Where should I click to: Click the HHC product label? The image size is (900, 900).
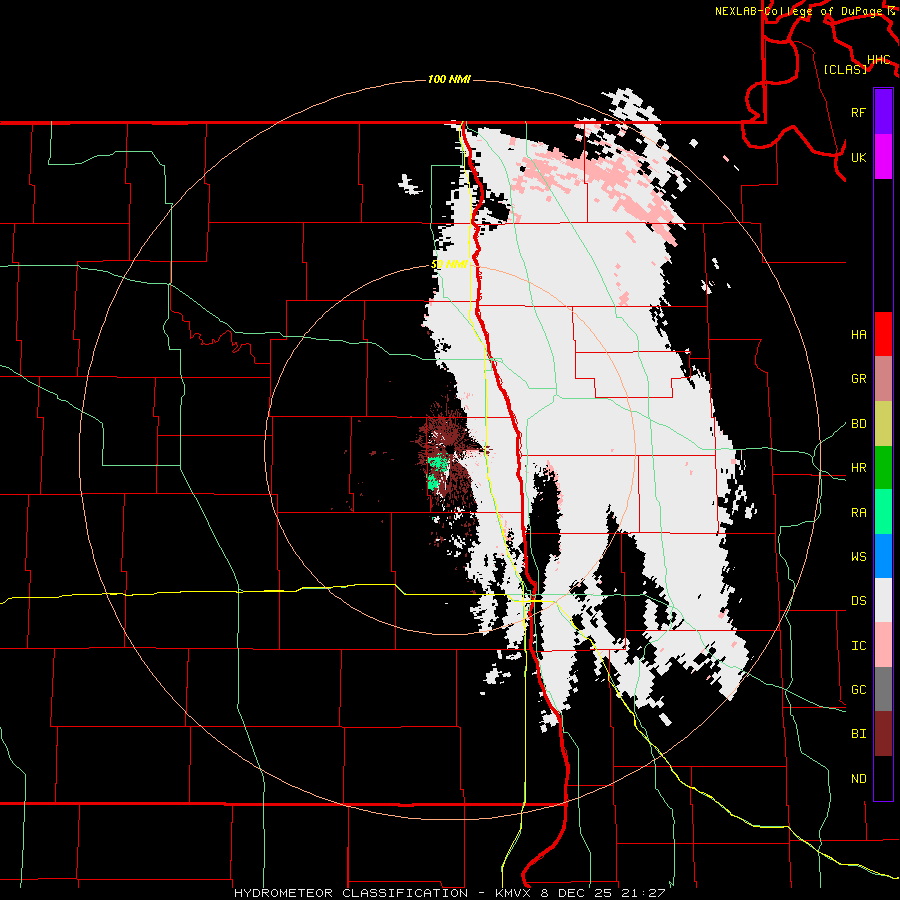tap(878, 60)
